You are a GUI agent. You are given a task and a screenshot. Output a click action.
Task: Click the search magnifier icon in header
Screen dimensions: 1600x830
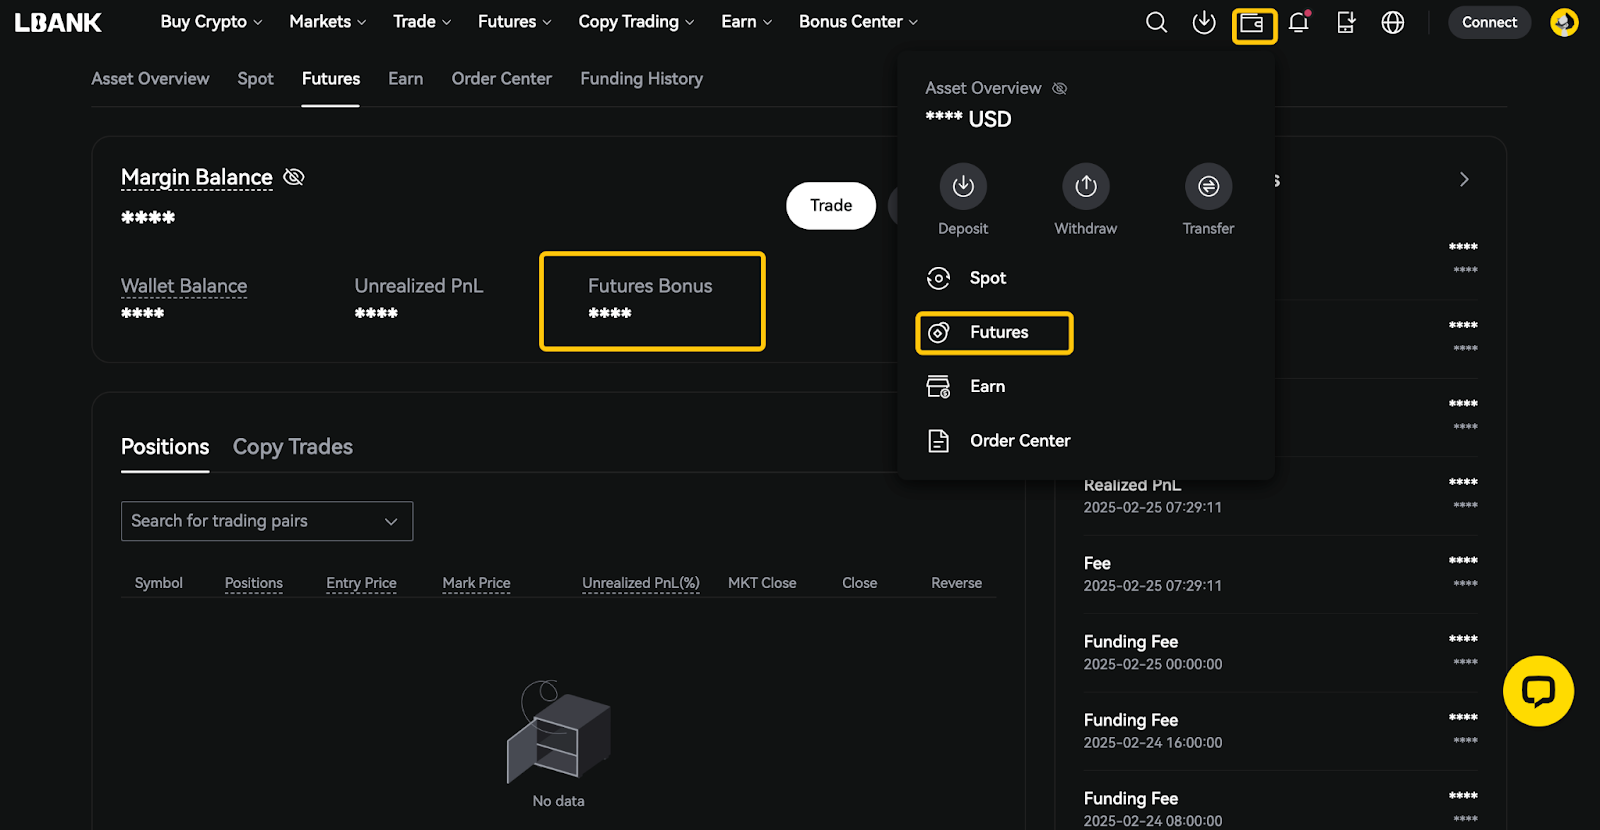coord(1156,22)
